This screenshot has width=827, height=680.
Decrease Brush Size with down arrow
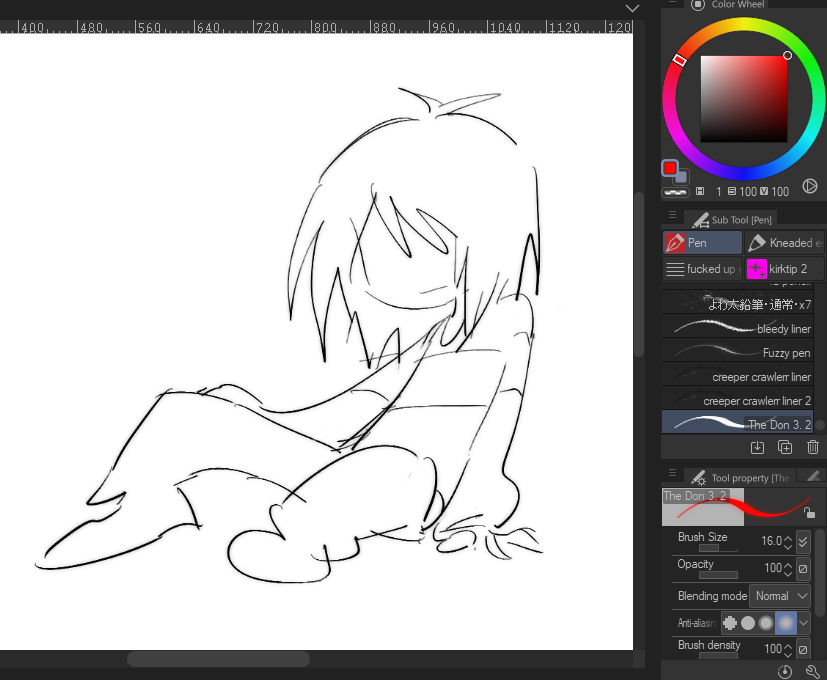pos(788,547)
